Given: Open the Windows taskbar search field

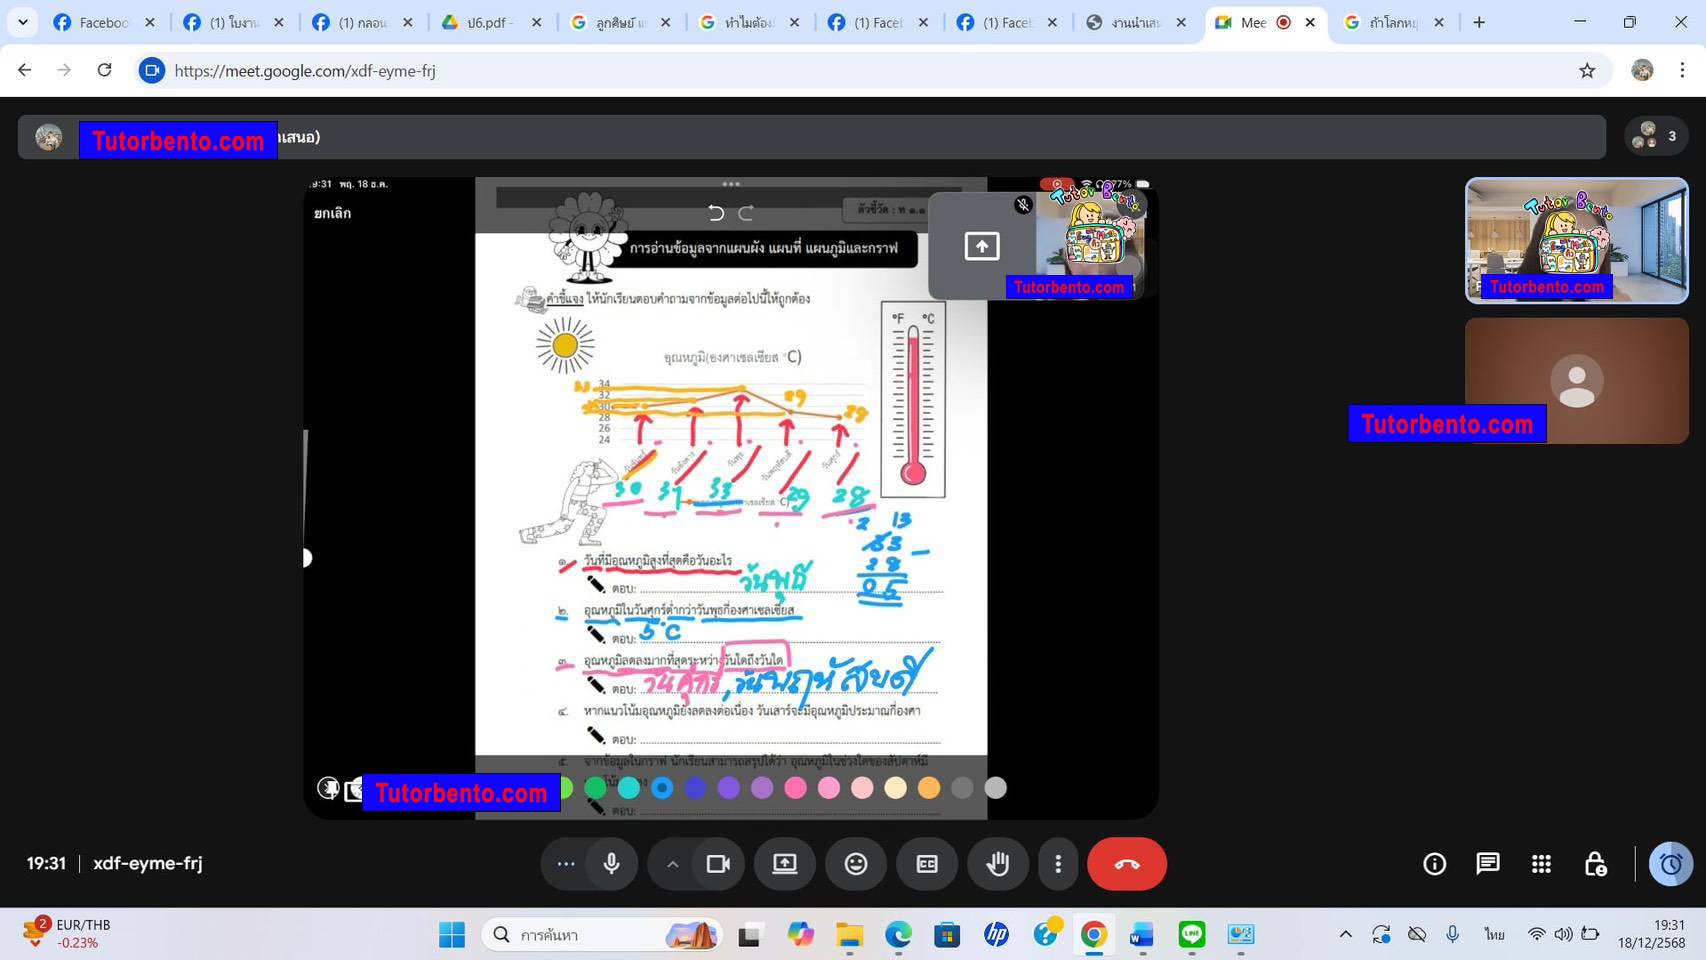Looking at the screenshot, I should coord(600,934).
